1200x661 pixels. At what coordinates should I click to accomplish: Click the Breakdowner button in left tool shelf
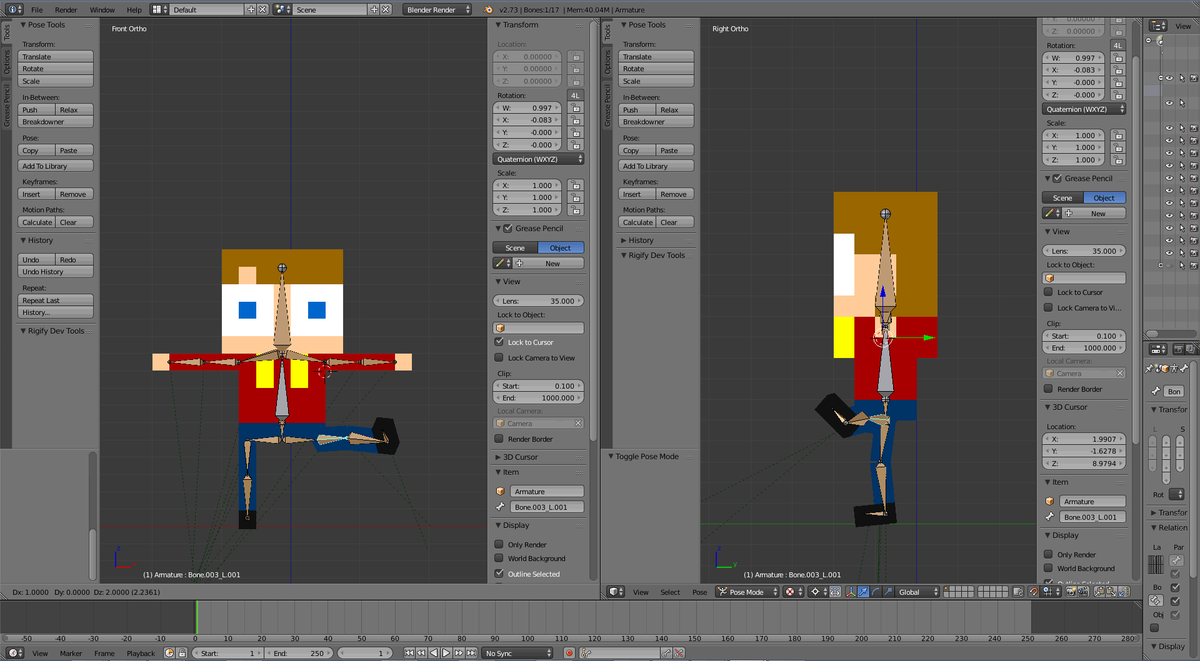tap(57, 122)
